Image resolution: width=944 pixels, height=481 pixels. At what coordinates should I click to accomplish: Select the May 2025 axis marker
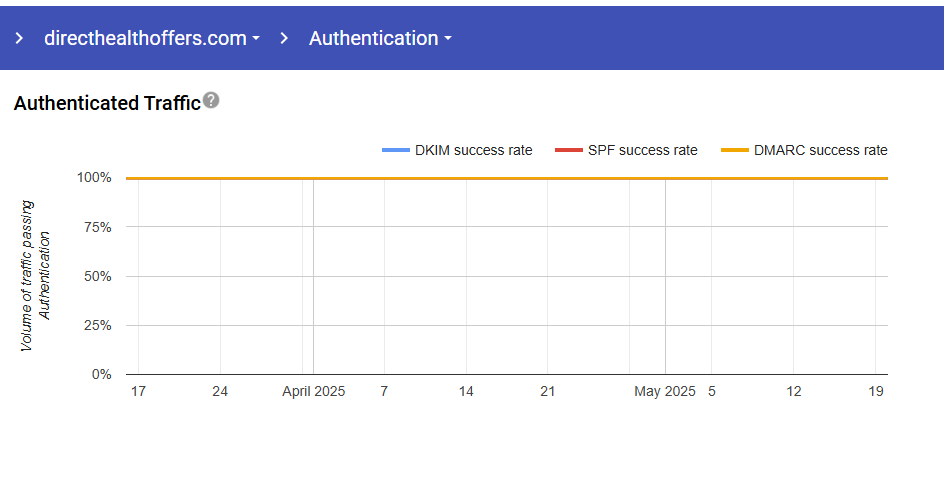665,392
